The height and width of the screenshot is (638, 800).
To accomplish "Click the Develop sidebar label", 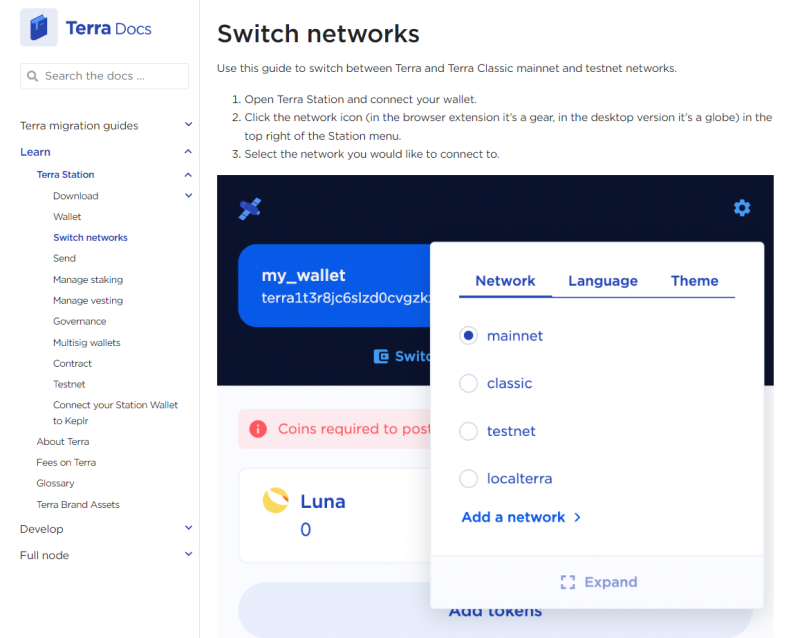I will [x=41, y=529].
